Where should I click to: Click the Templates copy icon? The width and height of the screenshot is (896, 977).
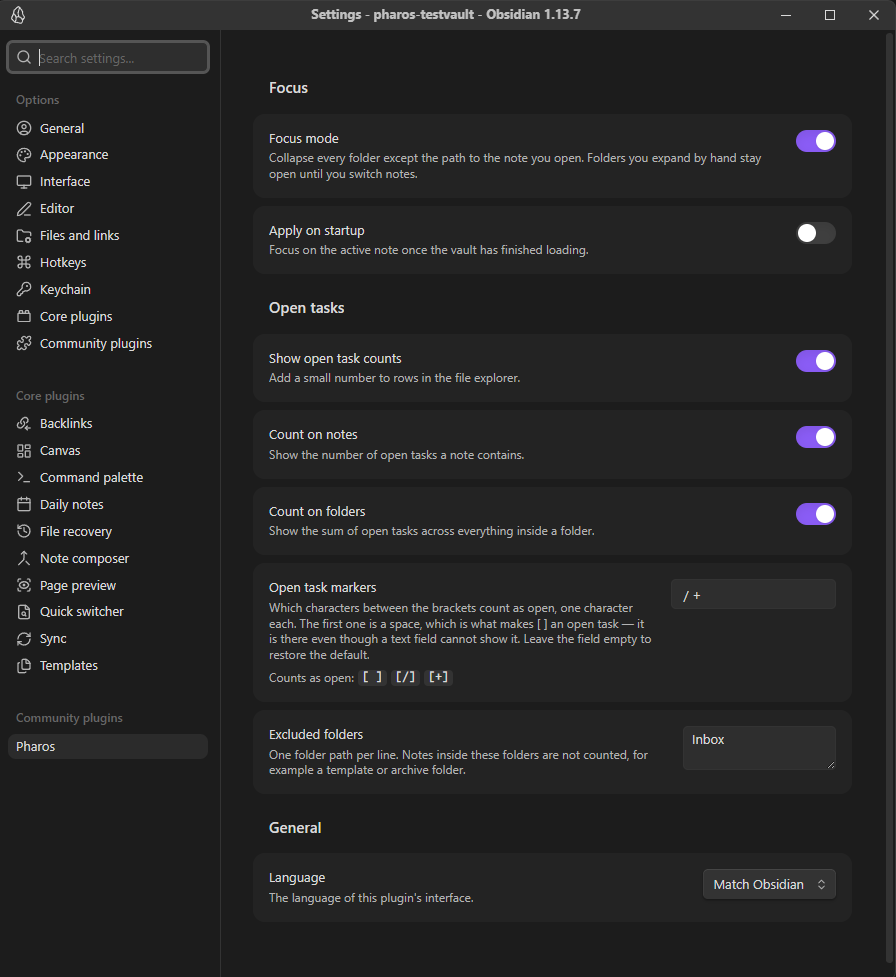tap(24, 665)
